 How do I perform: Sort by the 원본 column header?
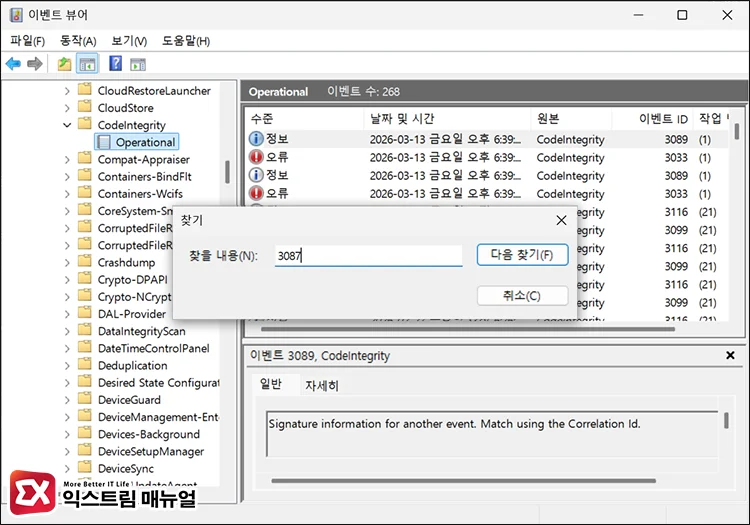pos(571,119)
